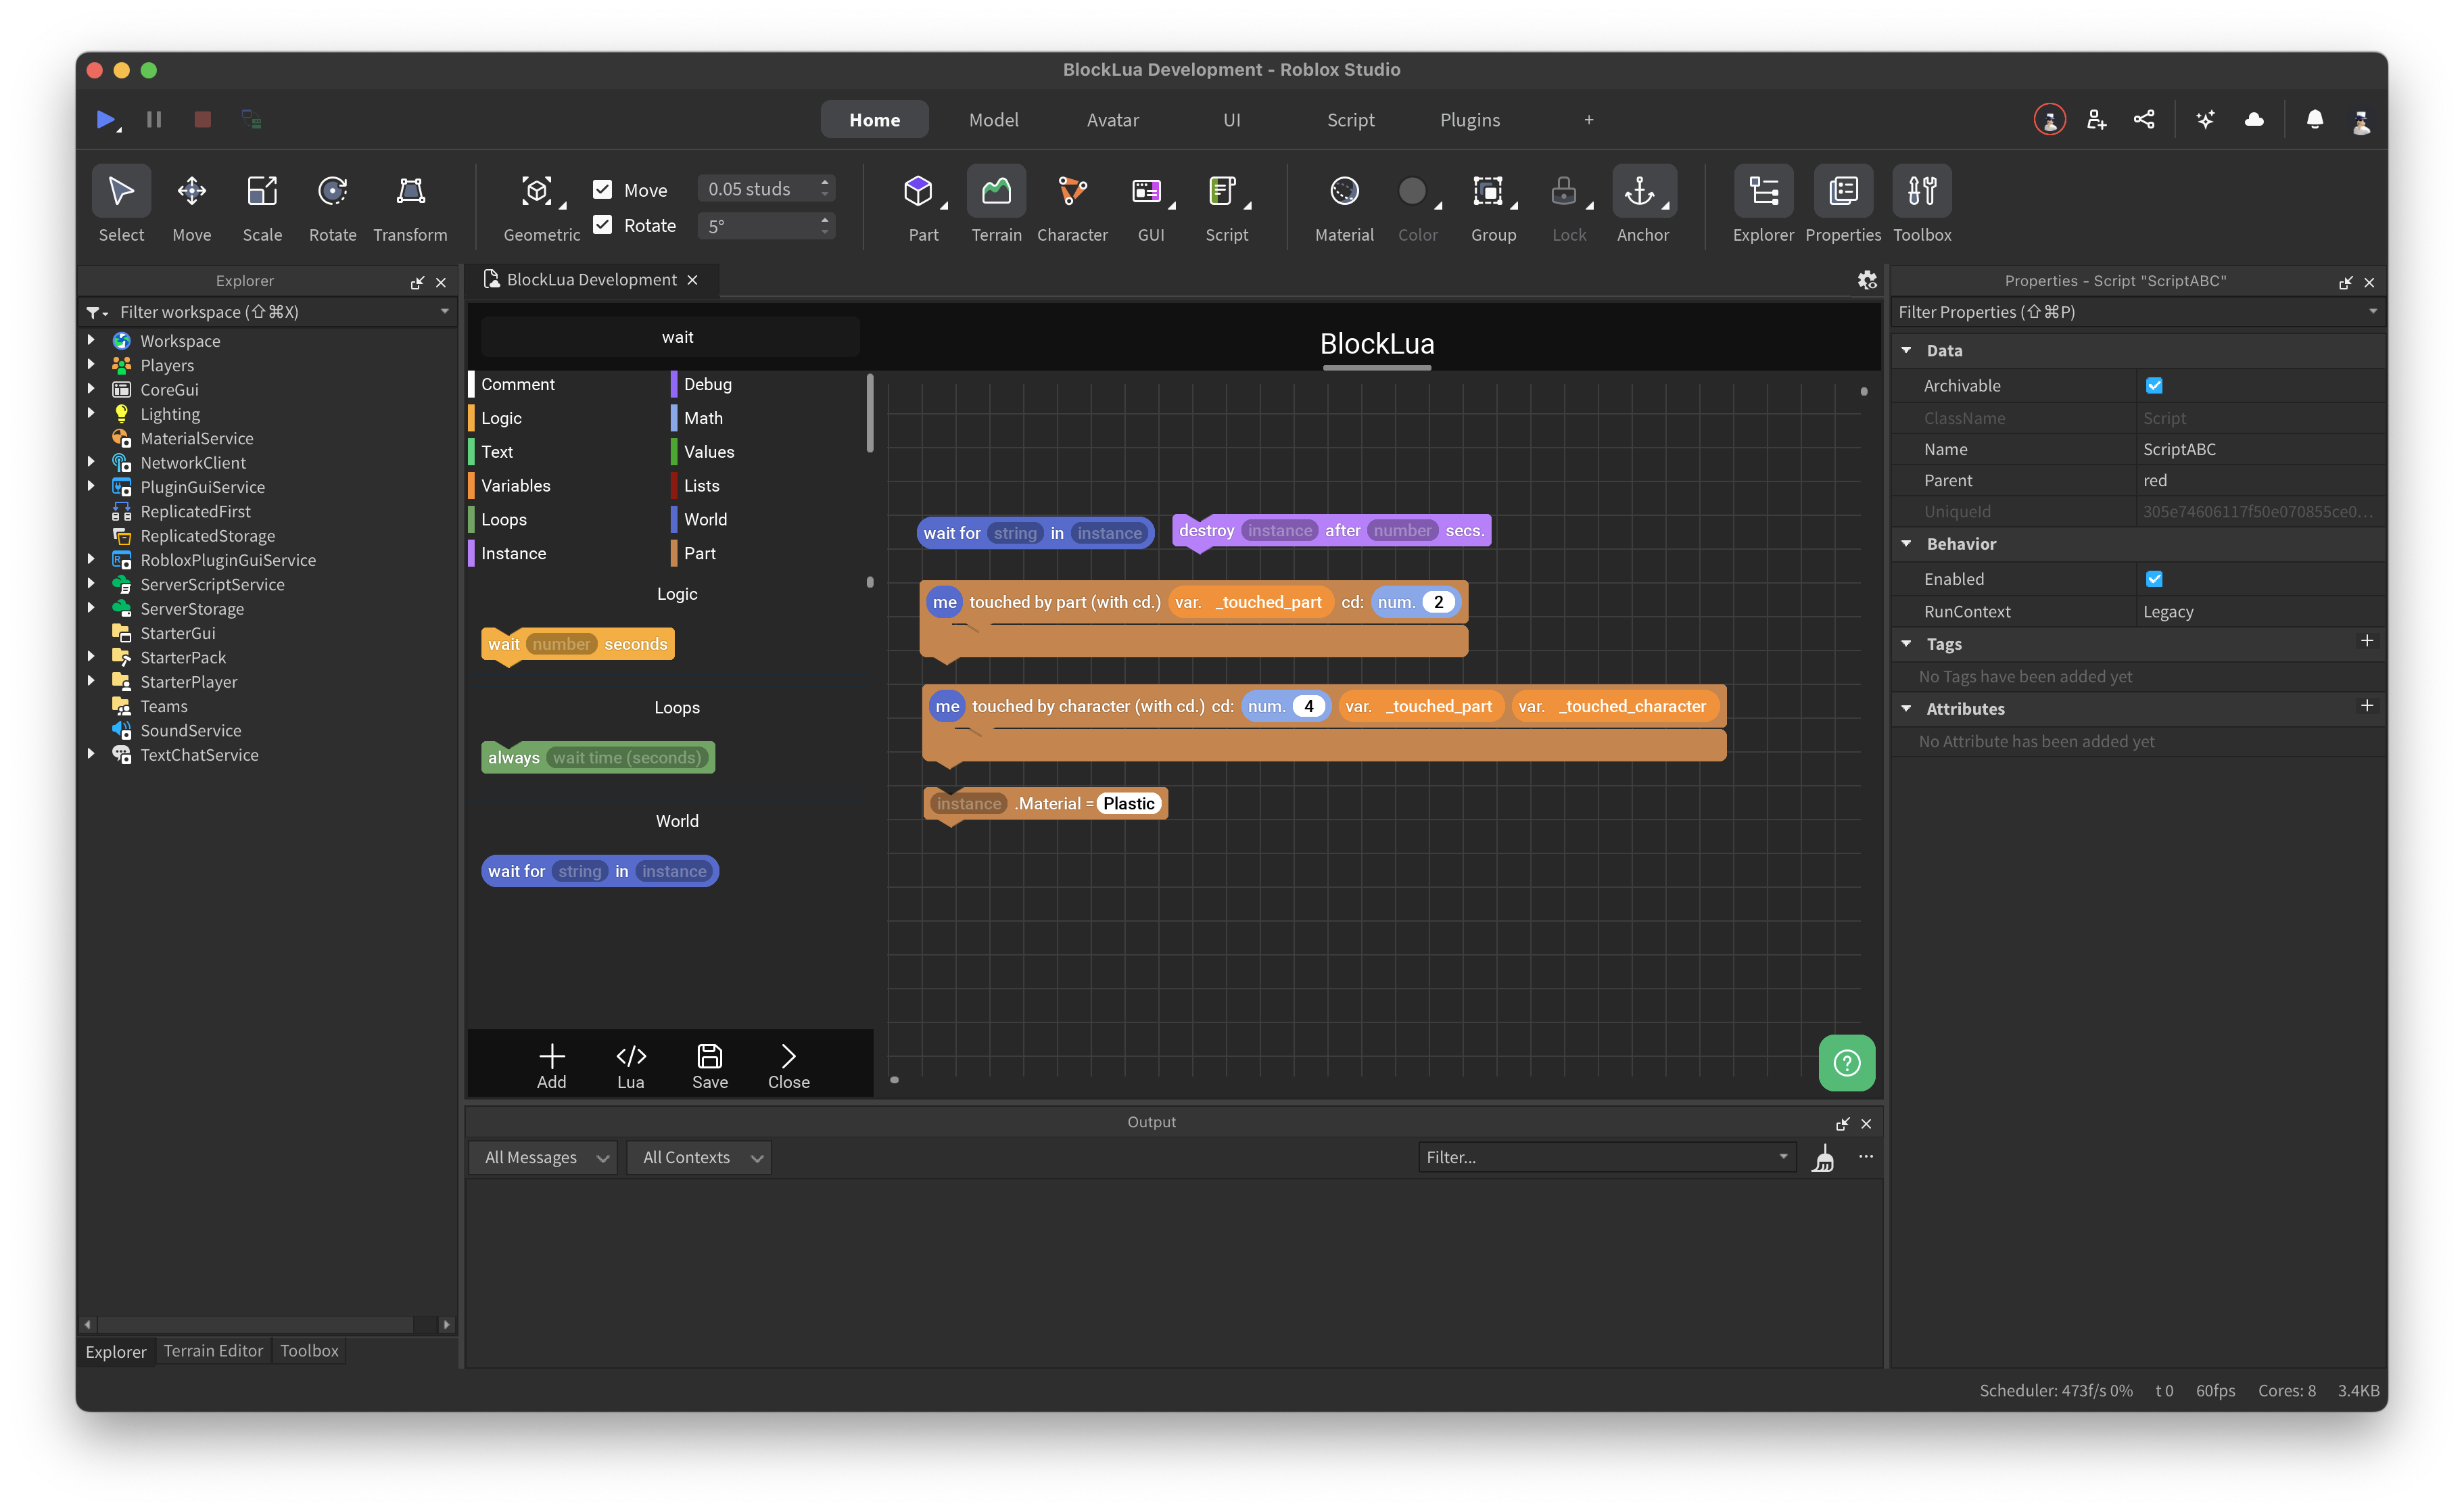Uncheck the Rotate snap checkbox
Viewport: 2464px width, 1512px height.
(603, 225)
